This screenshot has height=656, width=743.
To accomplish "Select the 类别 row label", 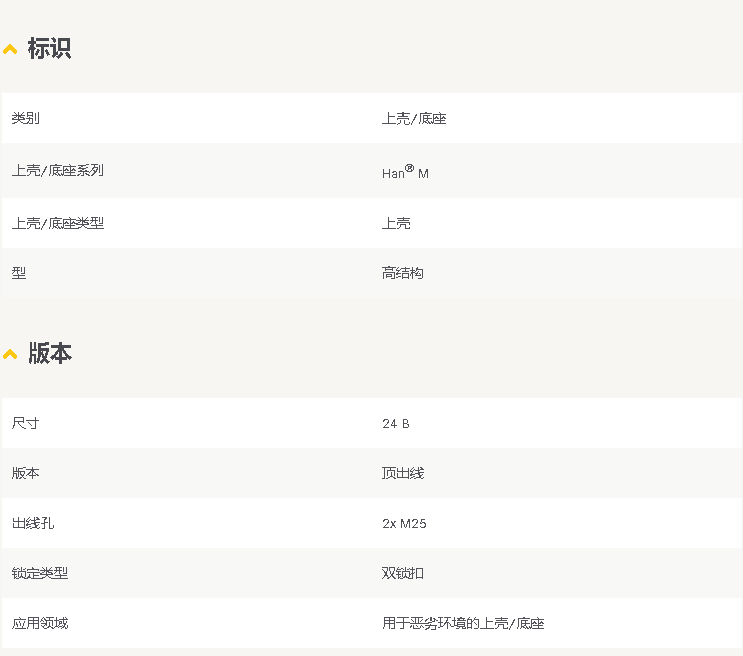I will 26,119.
